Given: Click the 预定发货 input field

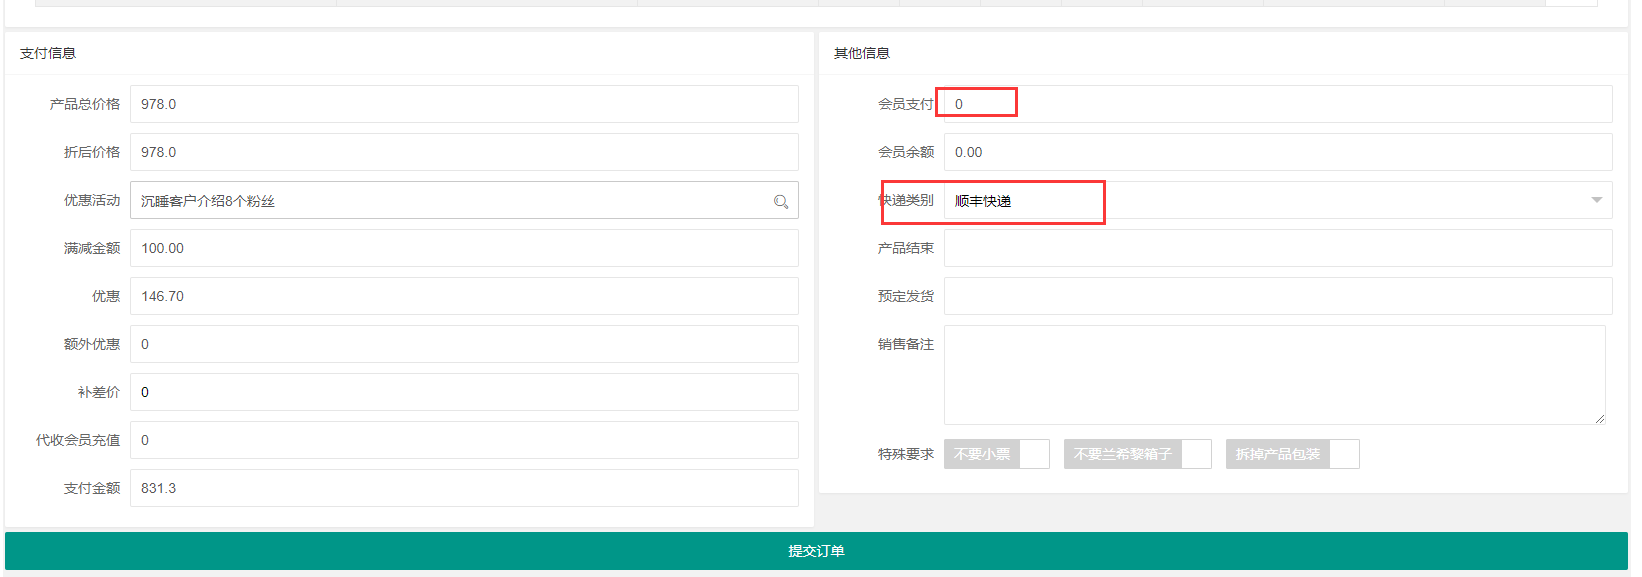Looking at the screenshot, I should [1278, 296].
